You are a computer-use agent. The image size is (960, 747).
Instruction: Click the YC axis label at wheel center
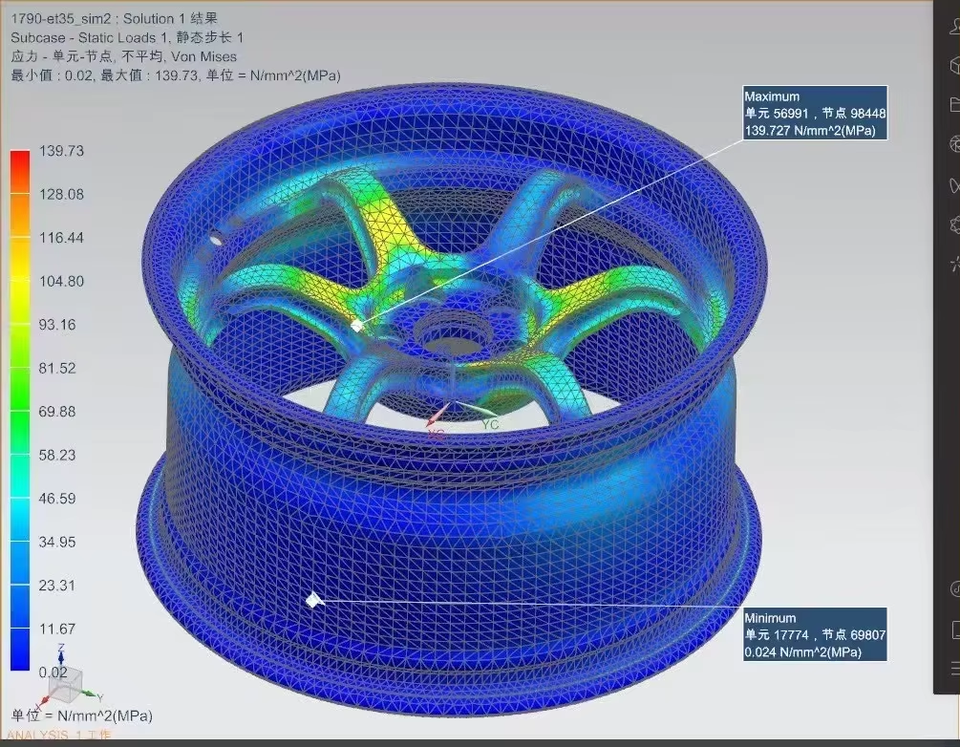click(490, 424)
